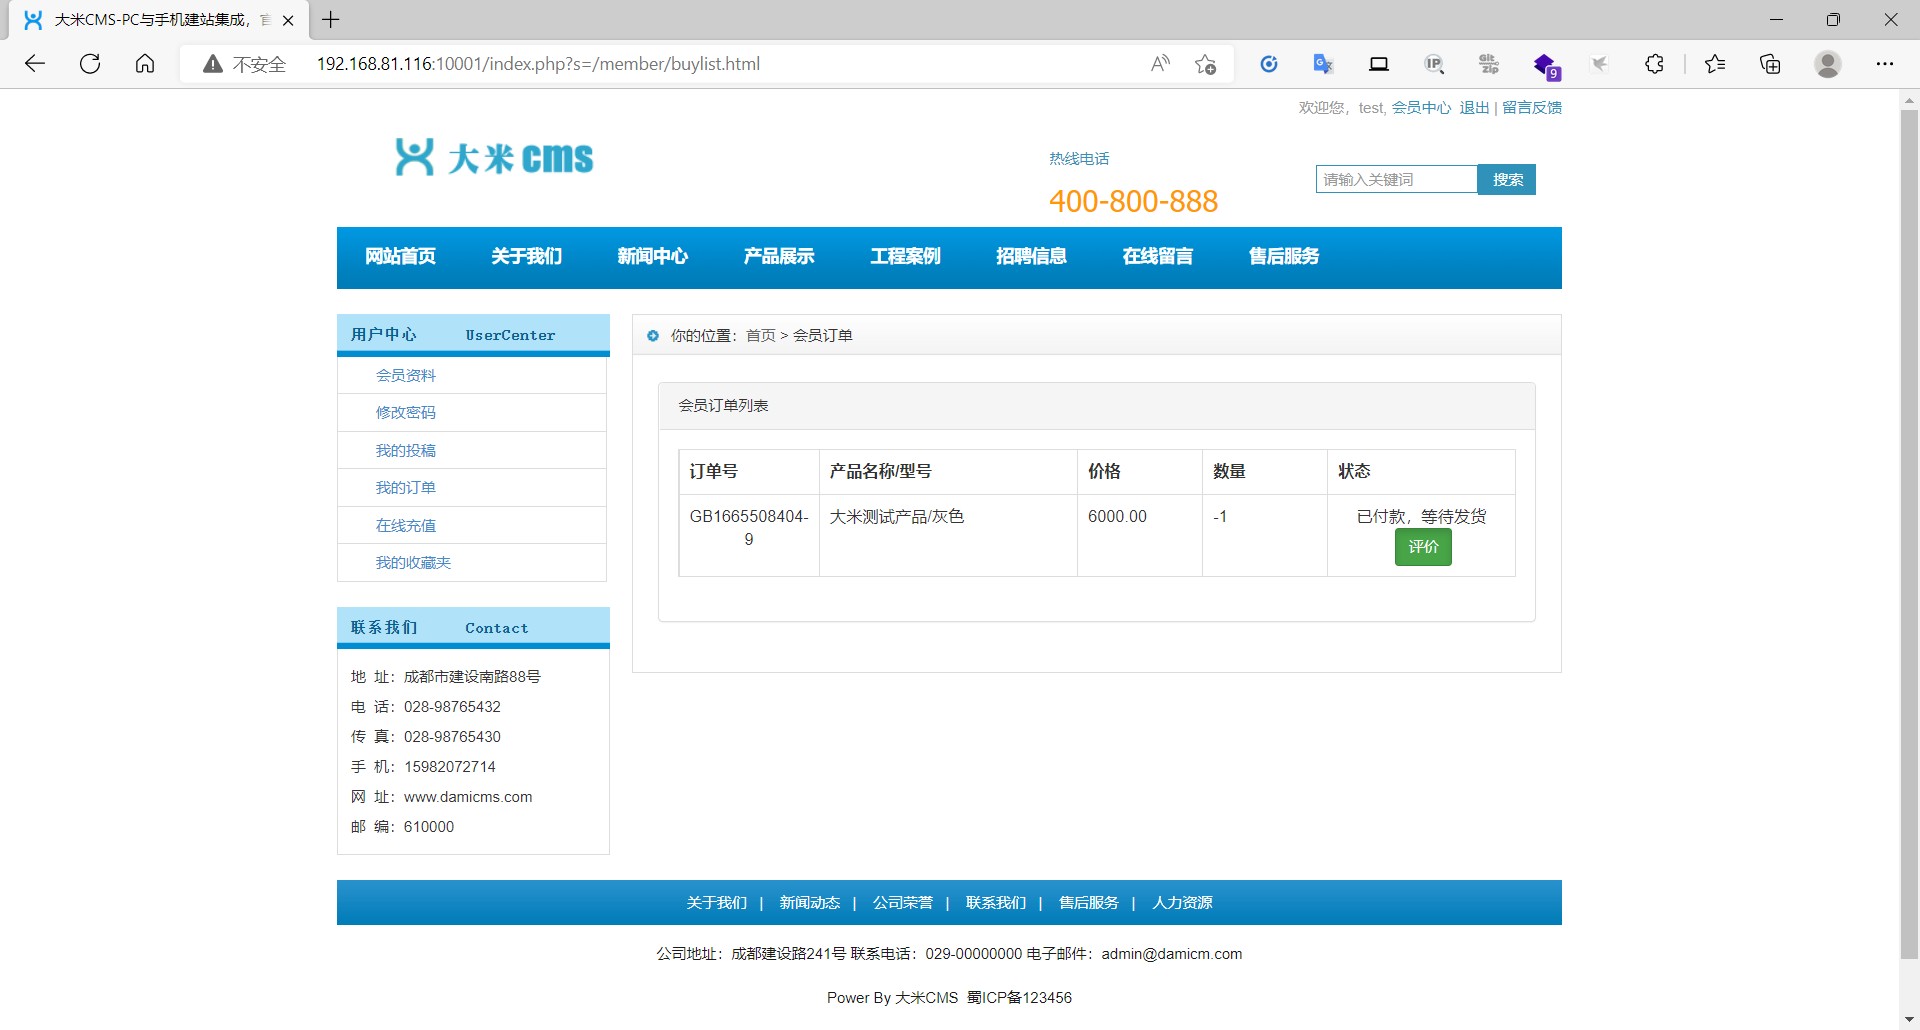Close the 大米CMS browser tab
1920x1030 pixels.
click(x=288, y=20)
